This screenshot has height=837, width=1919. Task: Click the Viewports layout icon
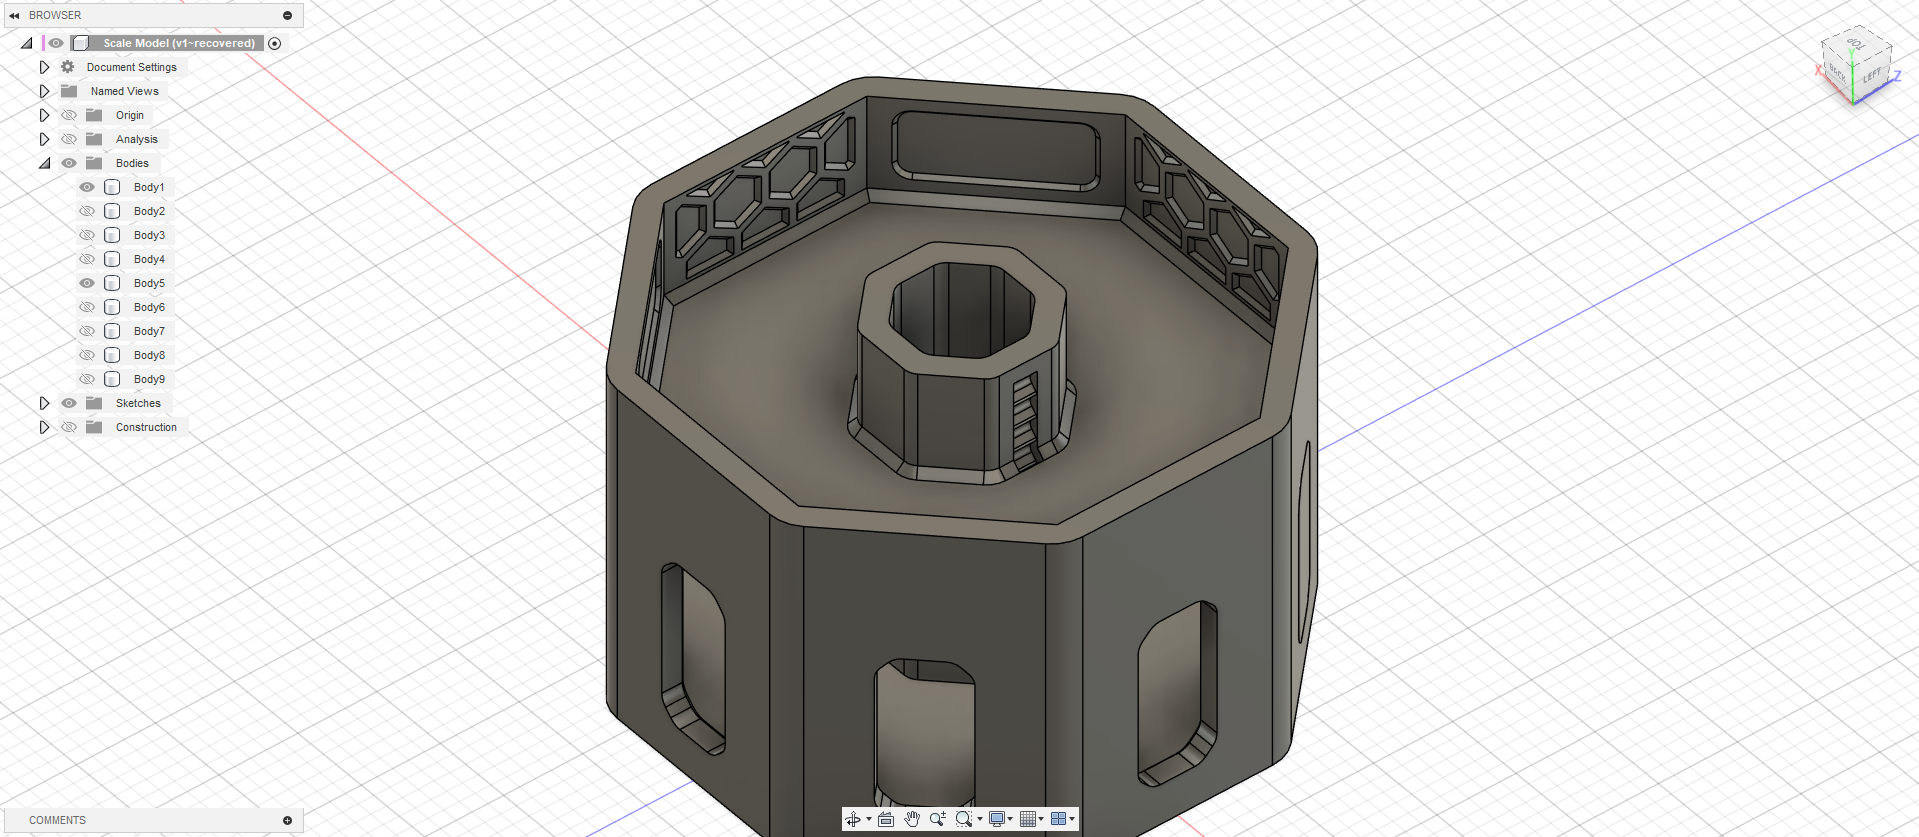[x=1059, y=819]
